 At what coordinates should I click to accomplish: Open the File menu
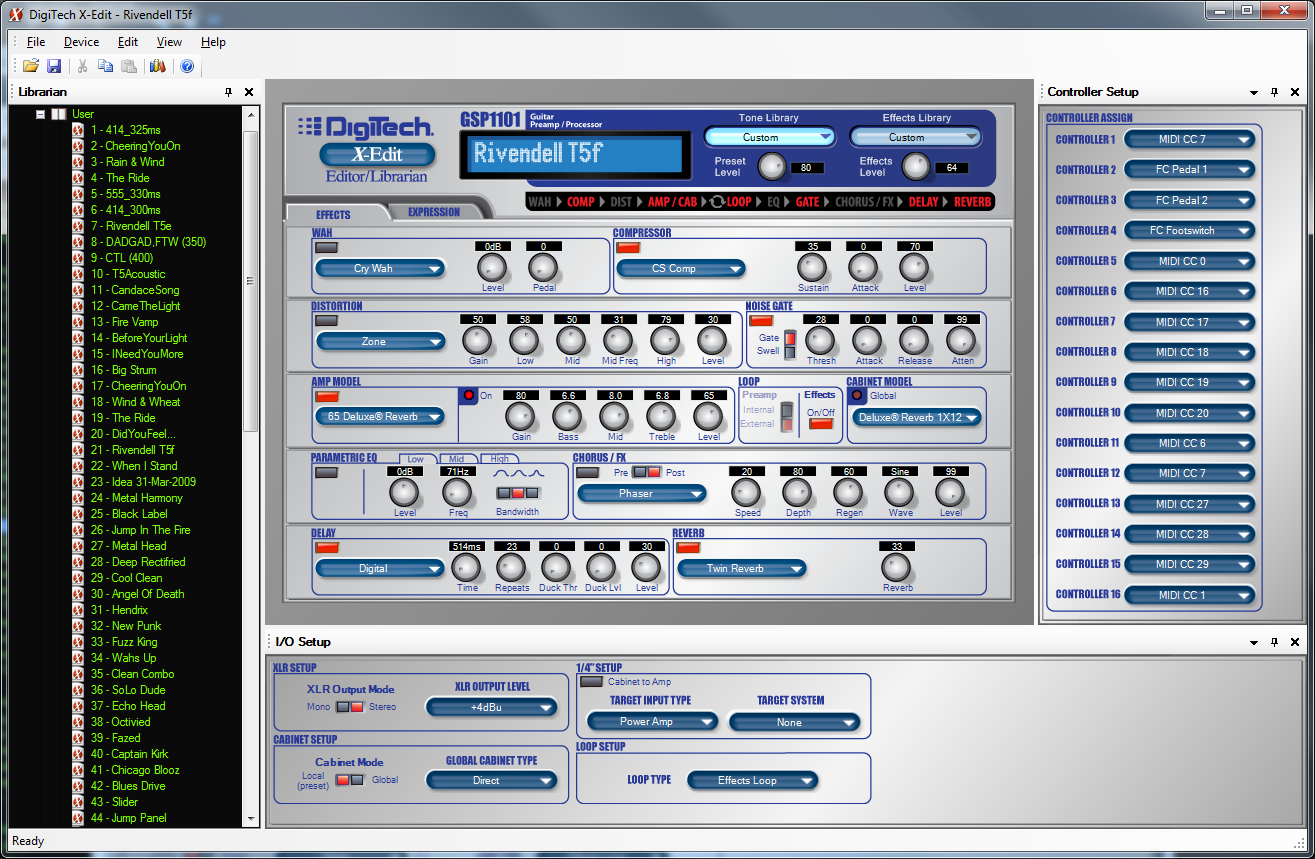coord(36,42)
